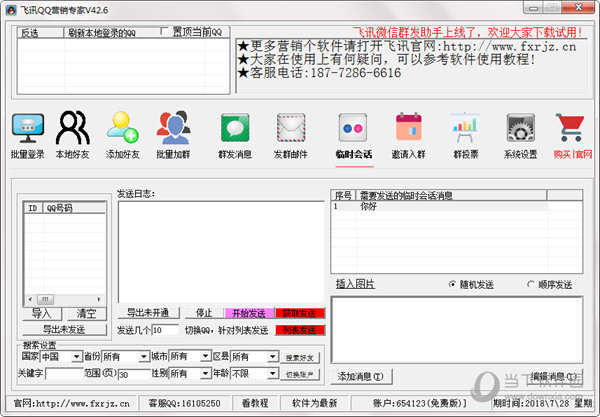The width and height of the screenshot is (600, 417).
Task: Expand the 性别 gender dropdown
Action: pos(205,373)
